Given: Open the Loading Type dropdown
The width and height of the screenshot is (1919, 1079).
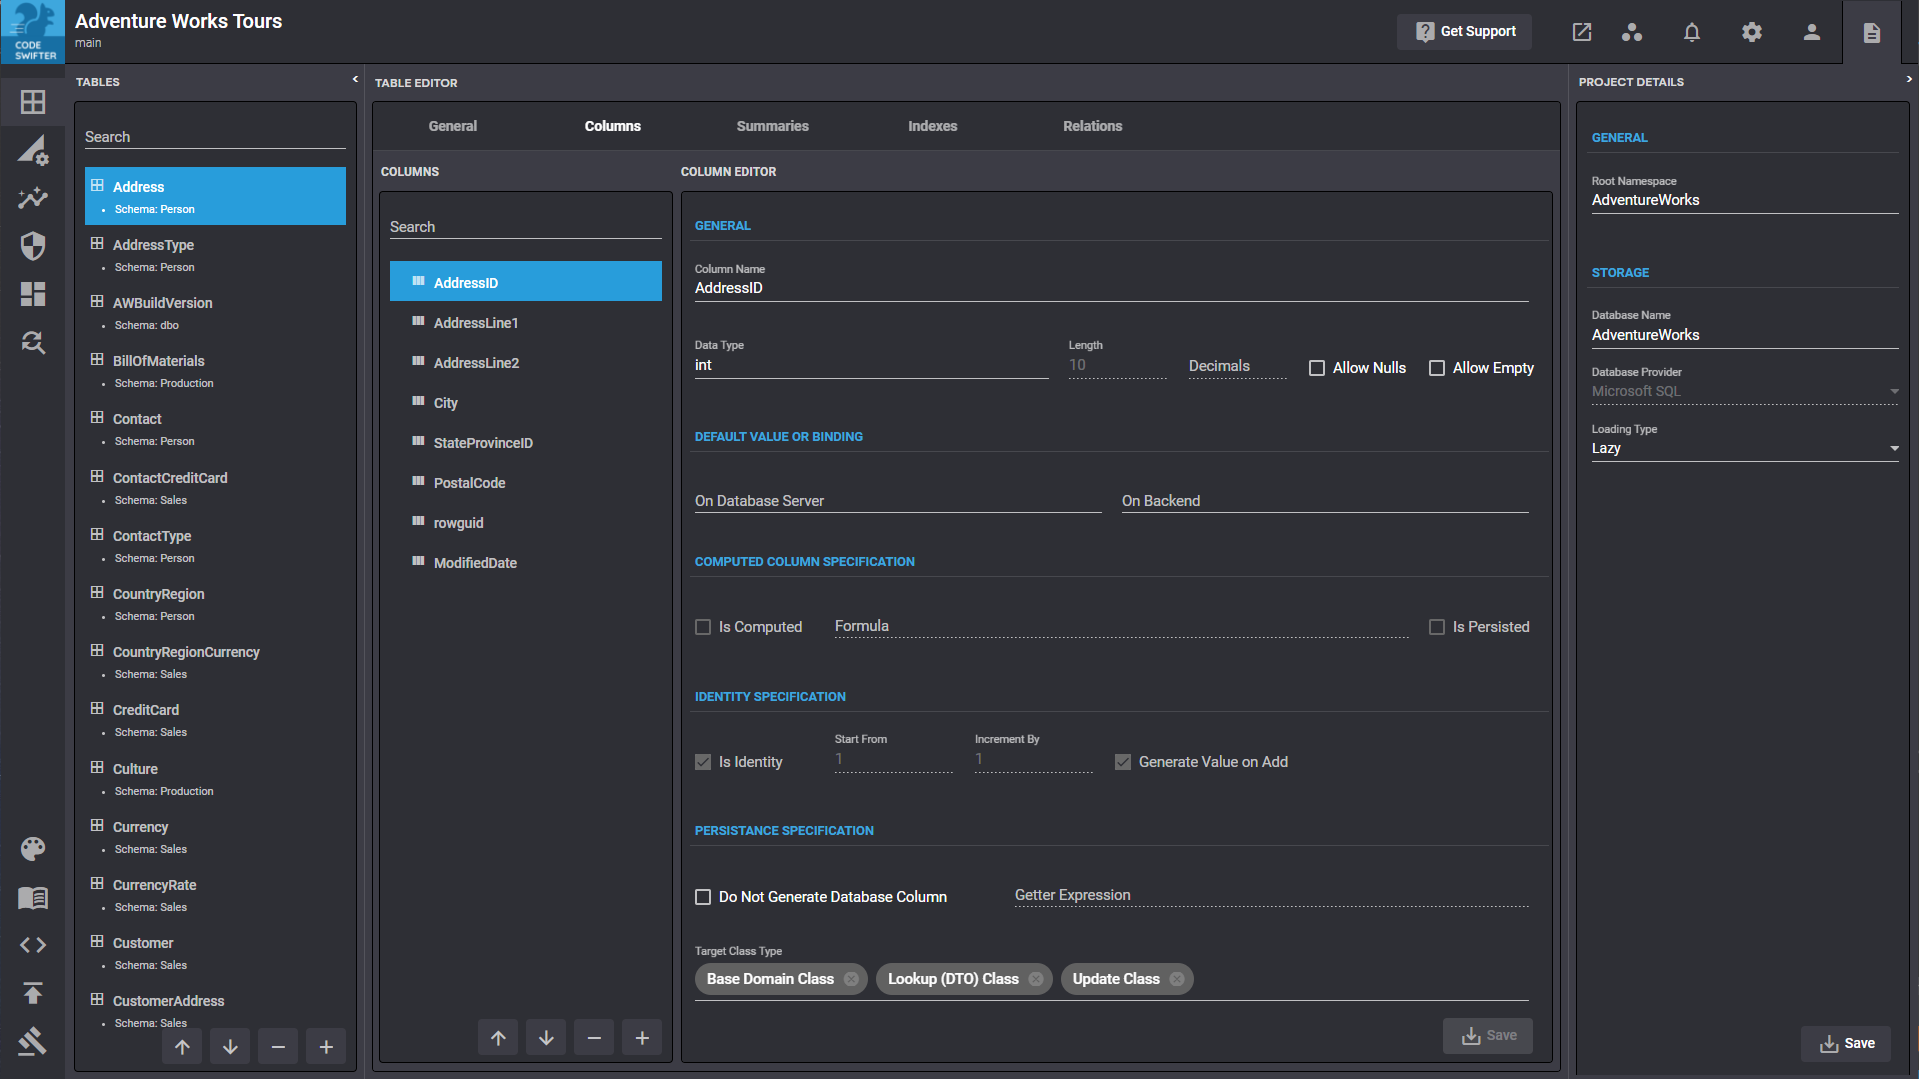Looking at the screenshot, I should [x=1894, y=448].
